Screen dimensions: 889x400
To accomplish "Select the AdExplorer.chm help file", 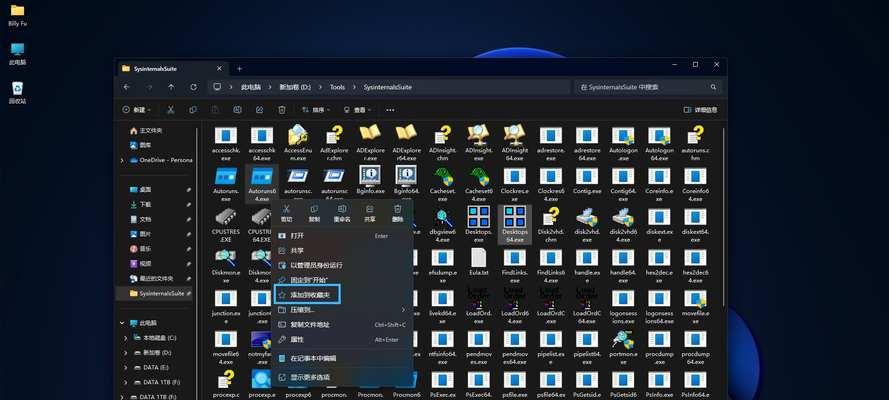I will coord(334,135).
